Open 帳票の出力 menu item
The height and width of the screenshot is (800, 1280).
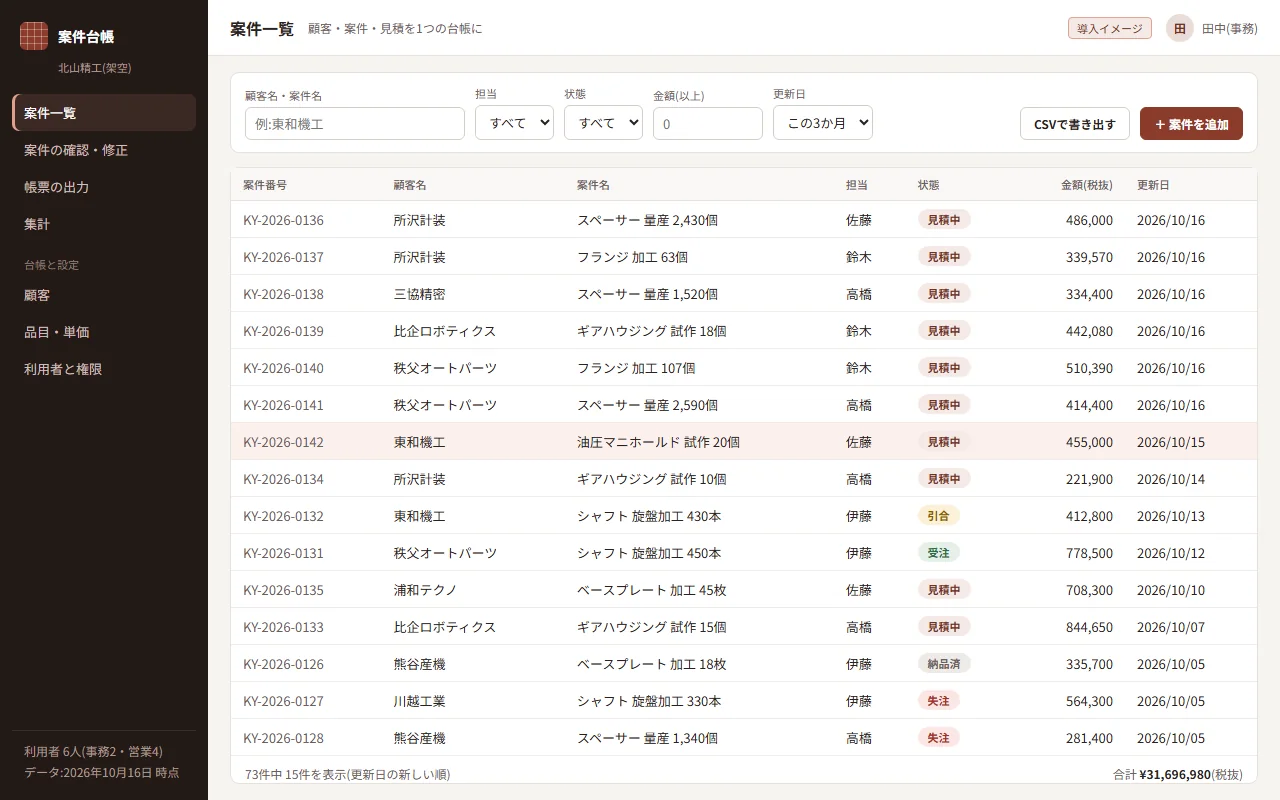(x=104, y=187)
